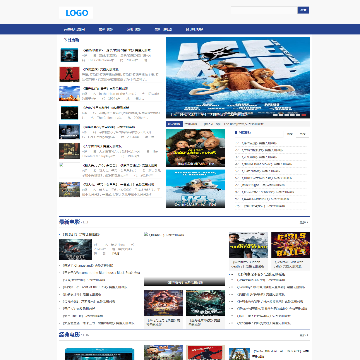
Task: Click the black gradient caption bar in the middle column
Action: click(184, 282)
